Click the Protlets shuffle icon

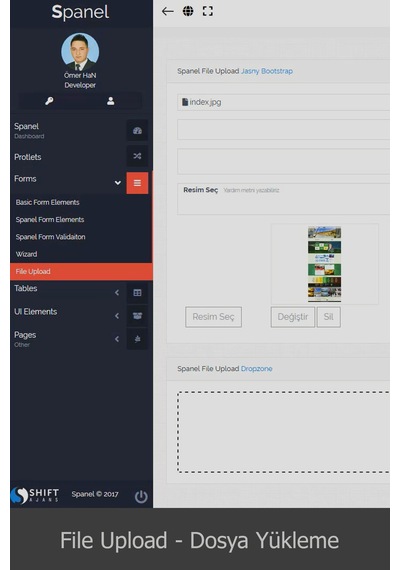137,156
